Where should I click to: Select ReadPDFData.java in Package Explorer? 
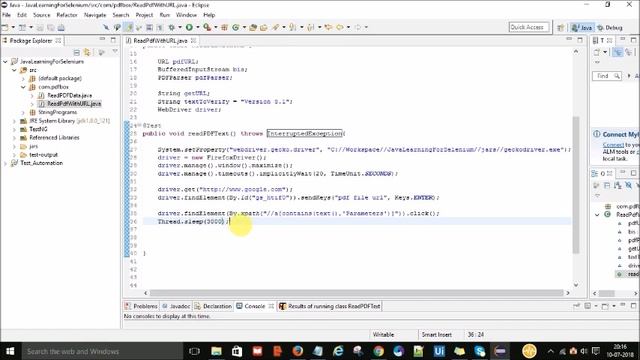[x=69, y=96]
